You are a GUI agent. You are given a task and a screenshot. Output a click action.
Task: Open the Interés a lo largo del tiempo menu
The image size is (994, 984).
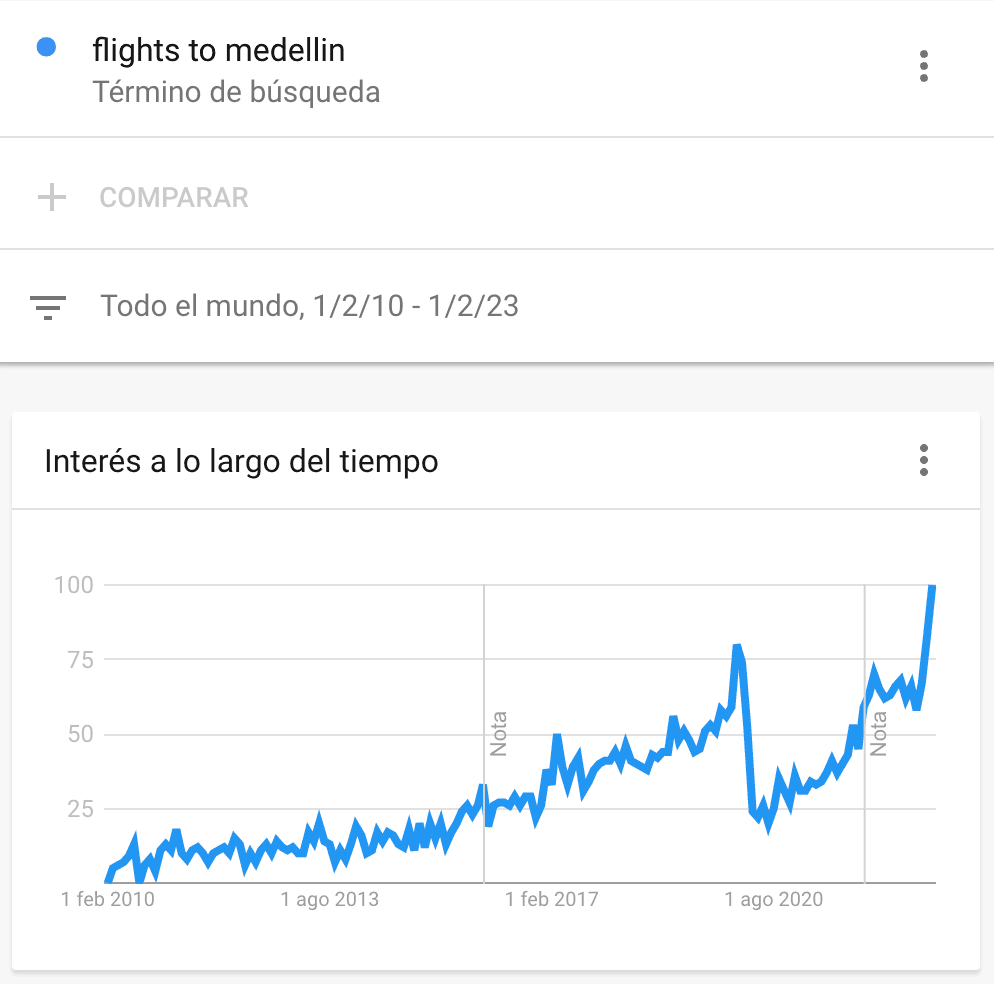(x=924, y=460)
